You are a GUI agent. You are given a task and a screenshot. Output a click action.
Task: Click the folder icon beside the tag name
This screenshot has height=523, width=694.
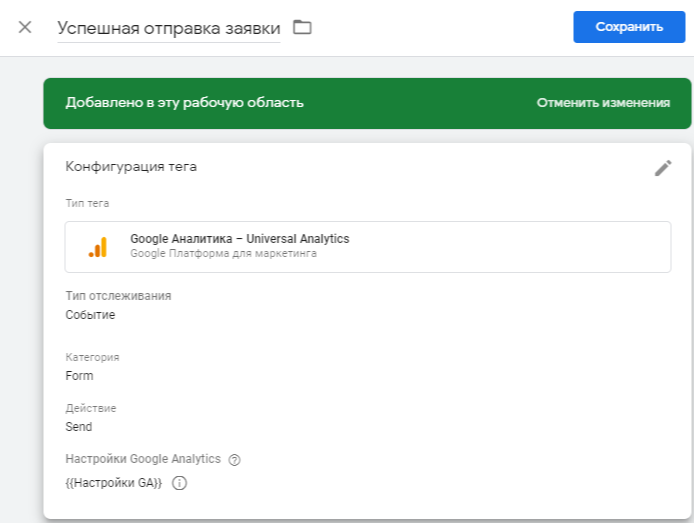tap(301, 27)
